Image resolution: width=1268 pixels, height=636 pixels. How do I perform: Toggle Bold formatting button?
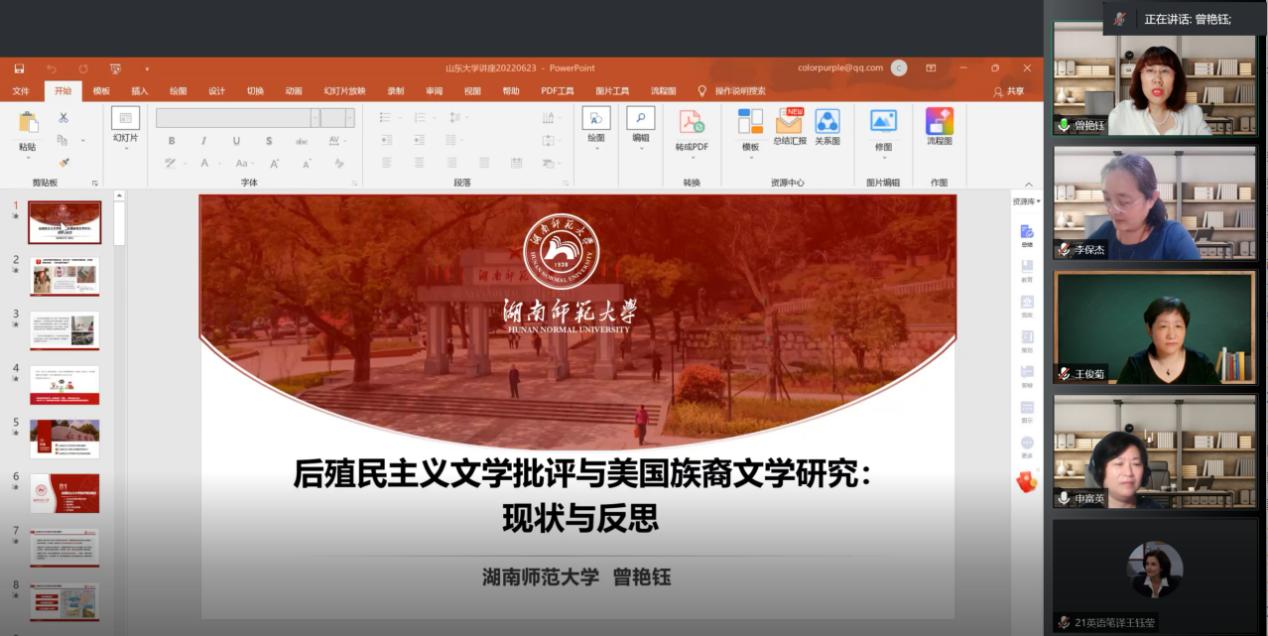point(172,141)
